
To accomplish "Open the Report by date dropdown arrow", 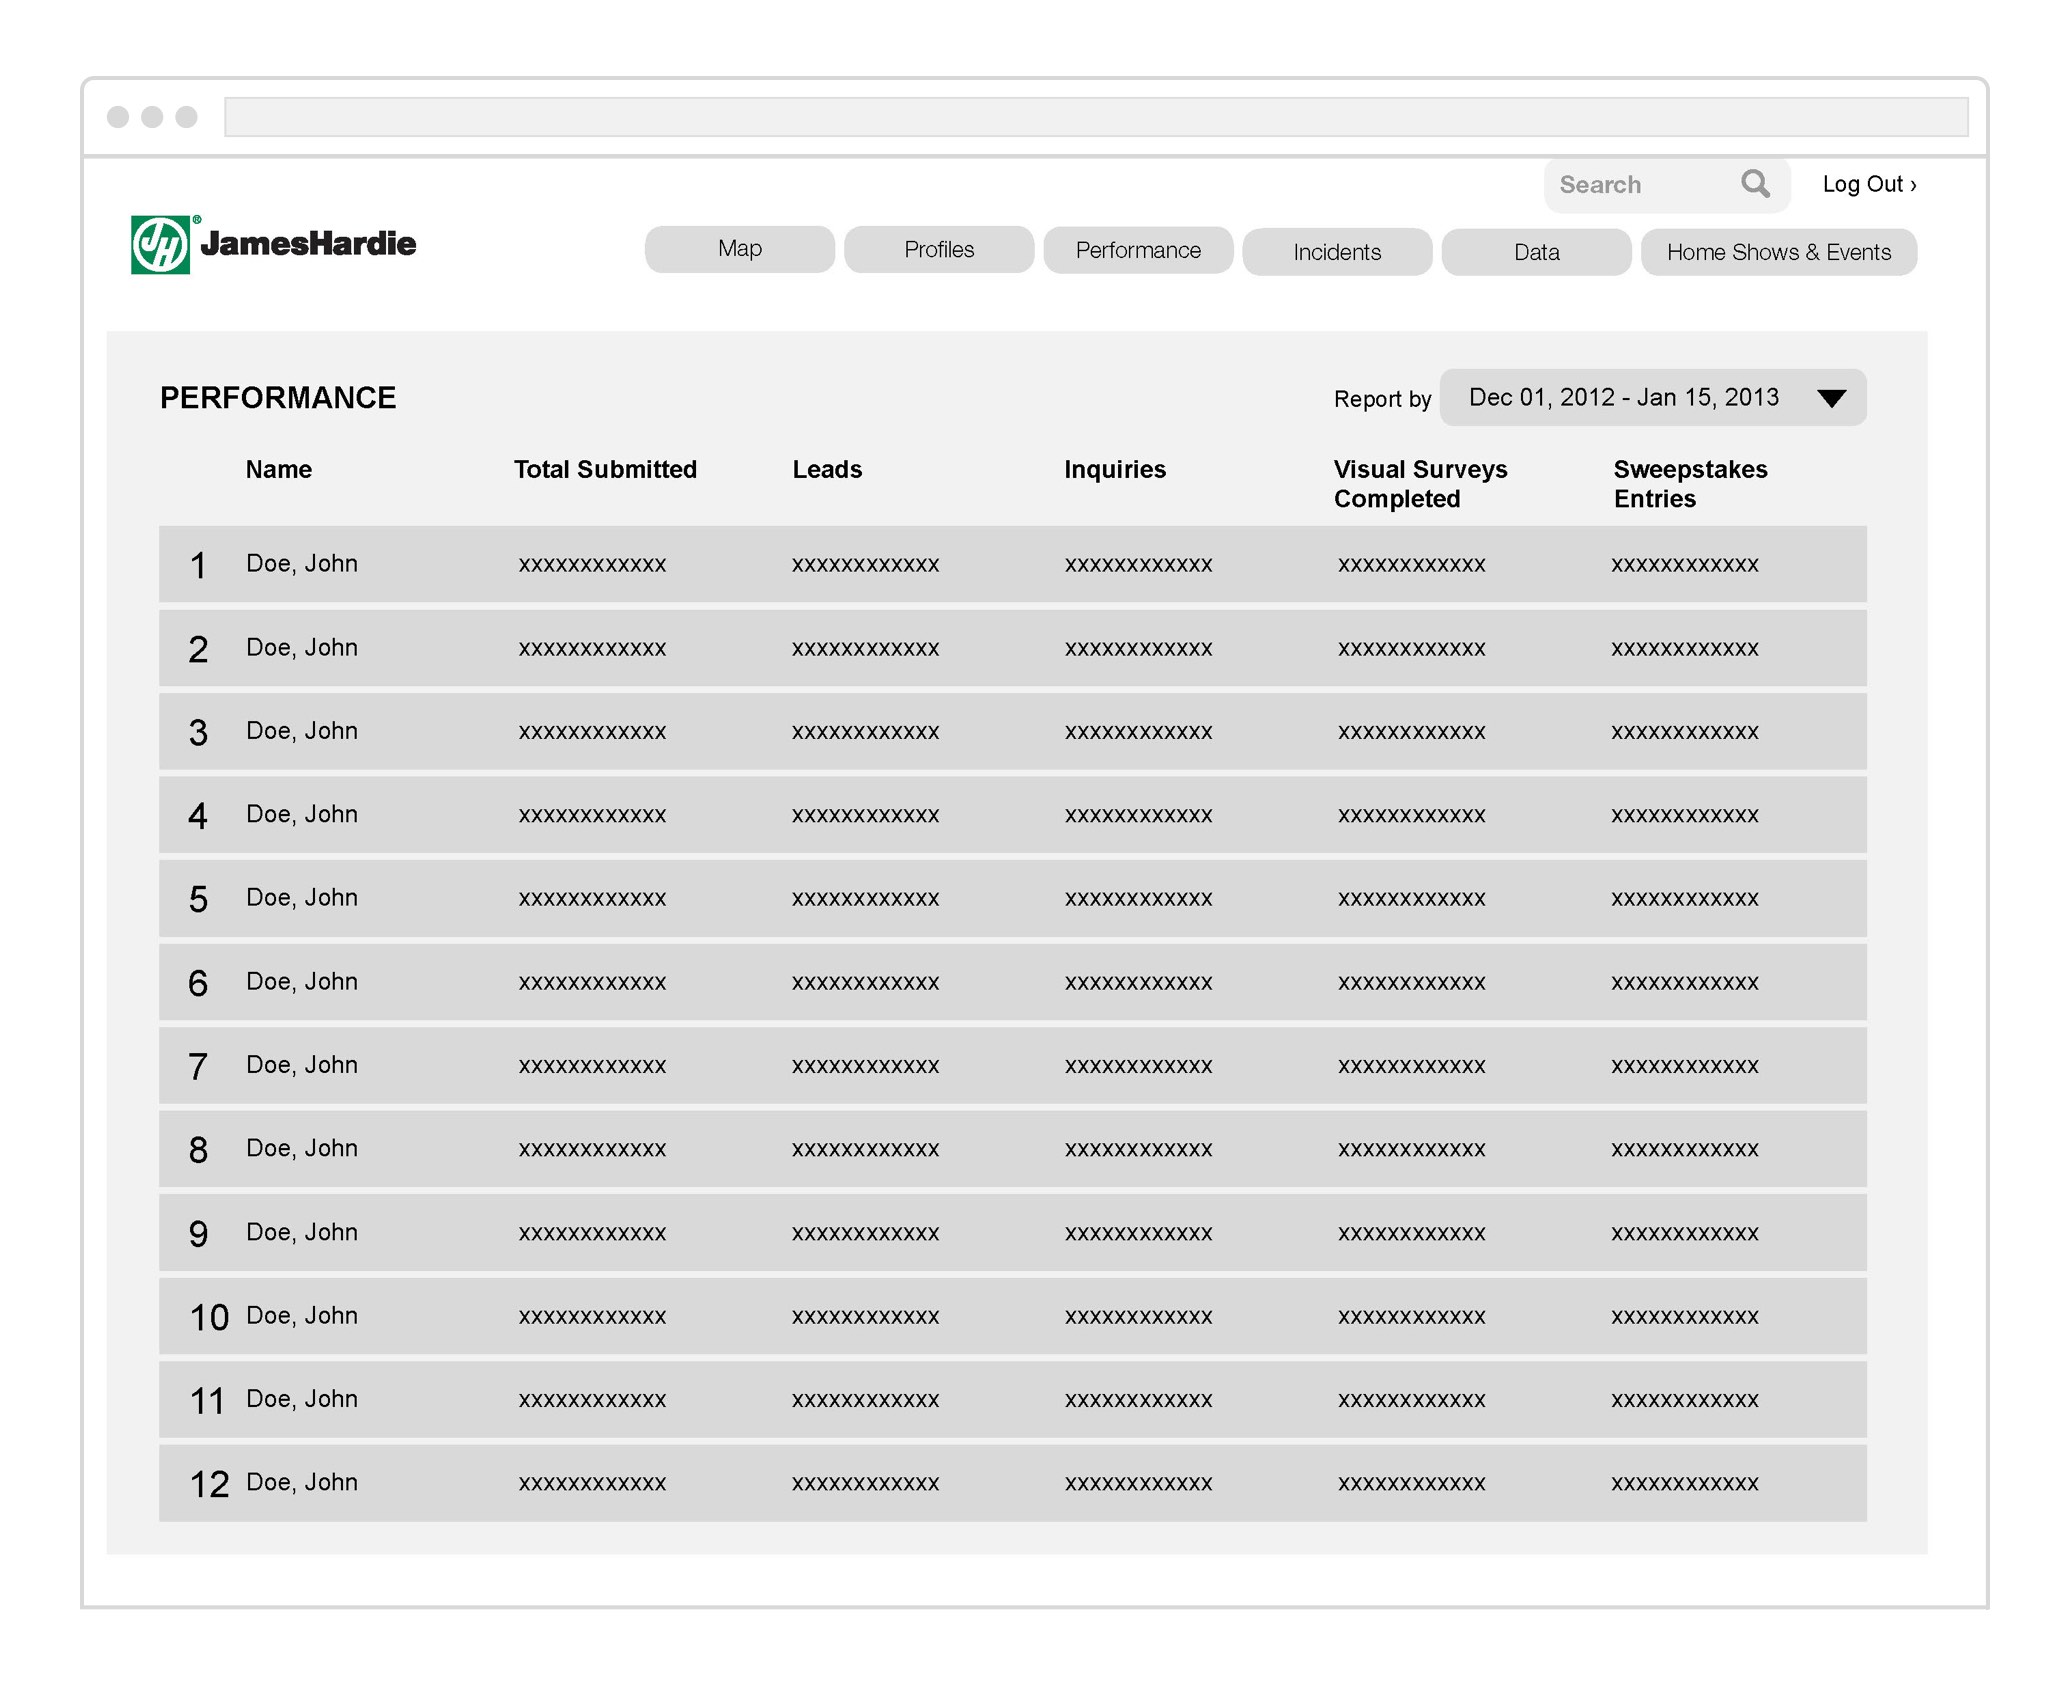I will (1831, 398).
